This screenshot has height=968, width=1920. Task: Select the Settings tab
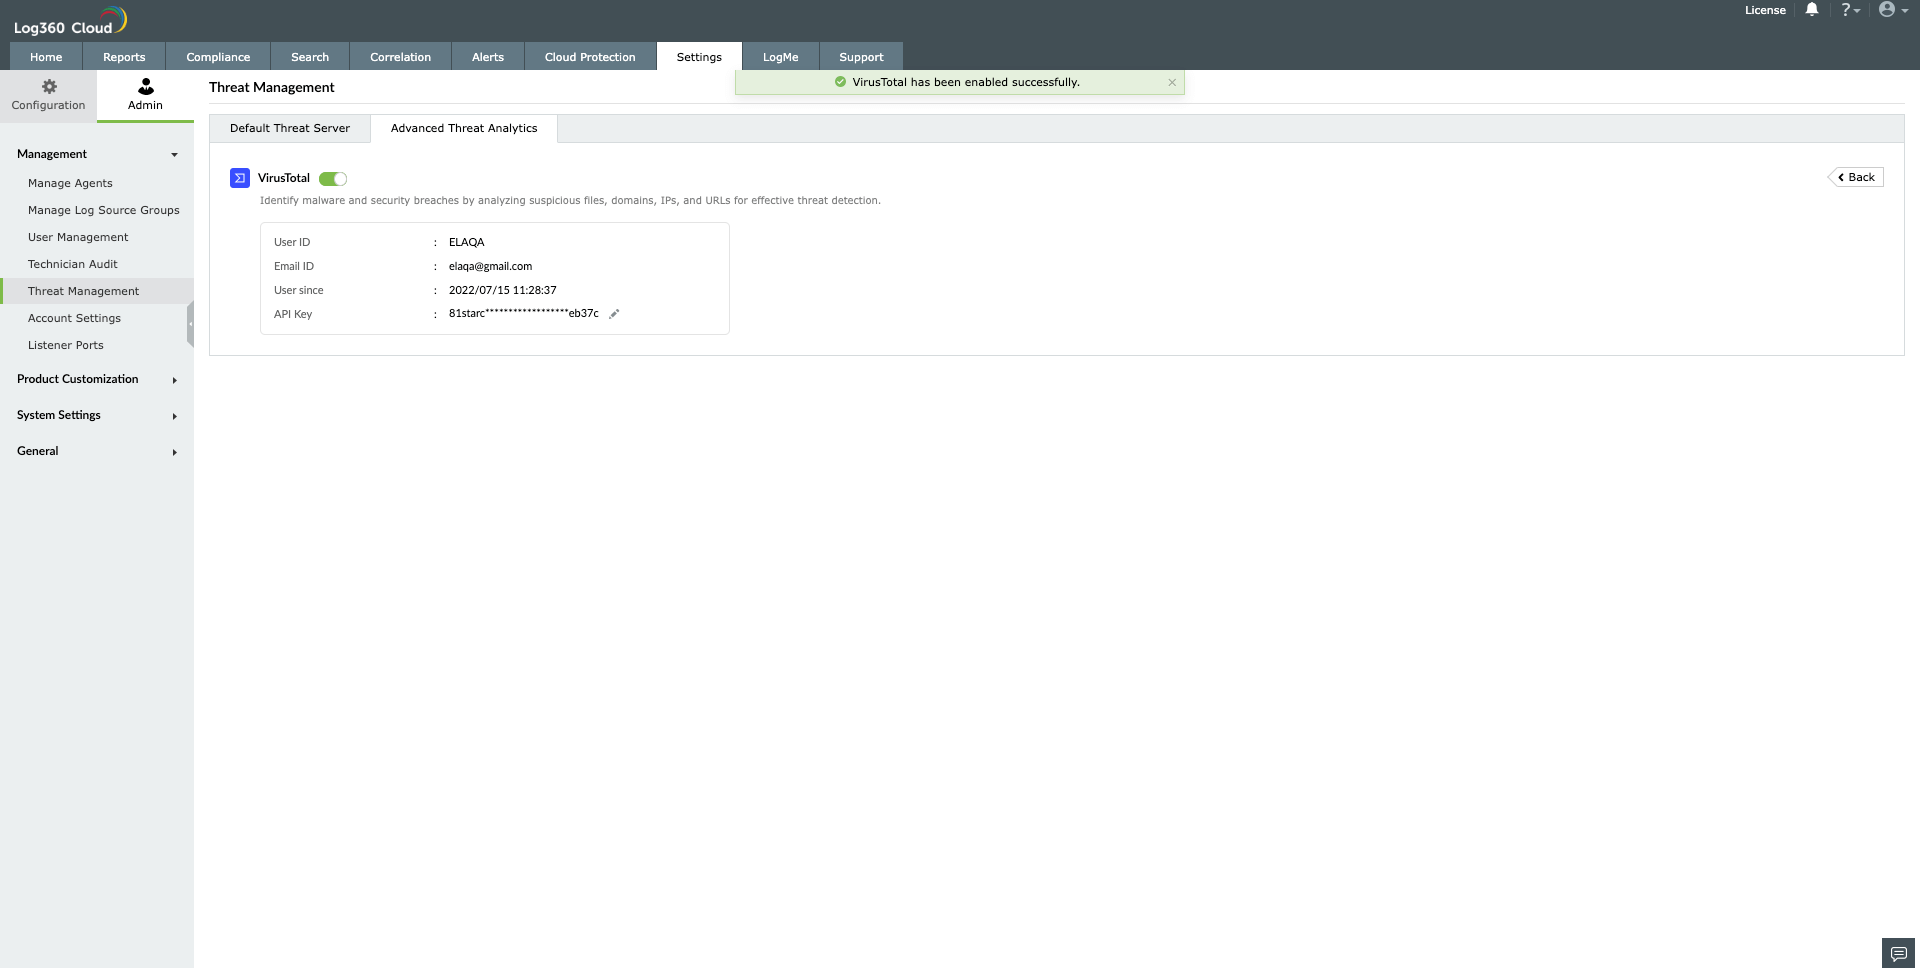(699, 57)
